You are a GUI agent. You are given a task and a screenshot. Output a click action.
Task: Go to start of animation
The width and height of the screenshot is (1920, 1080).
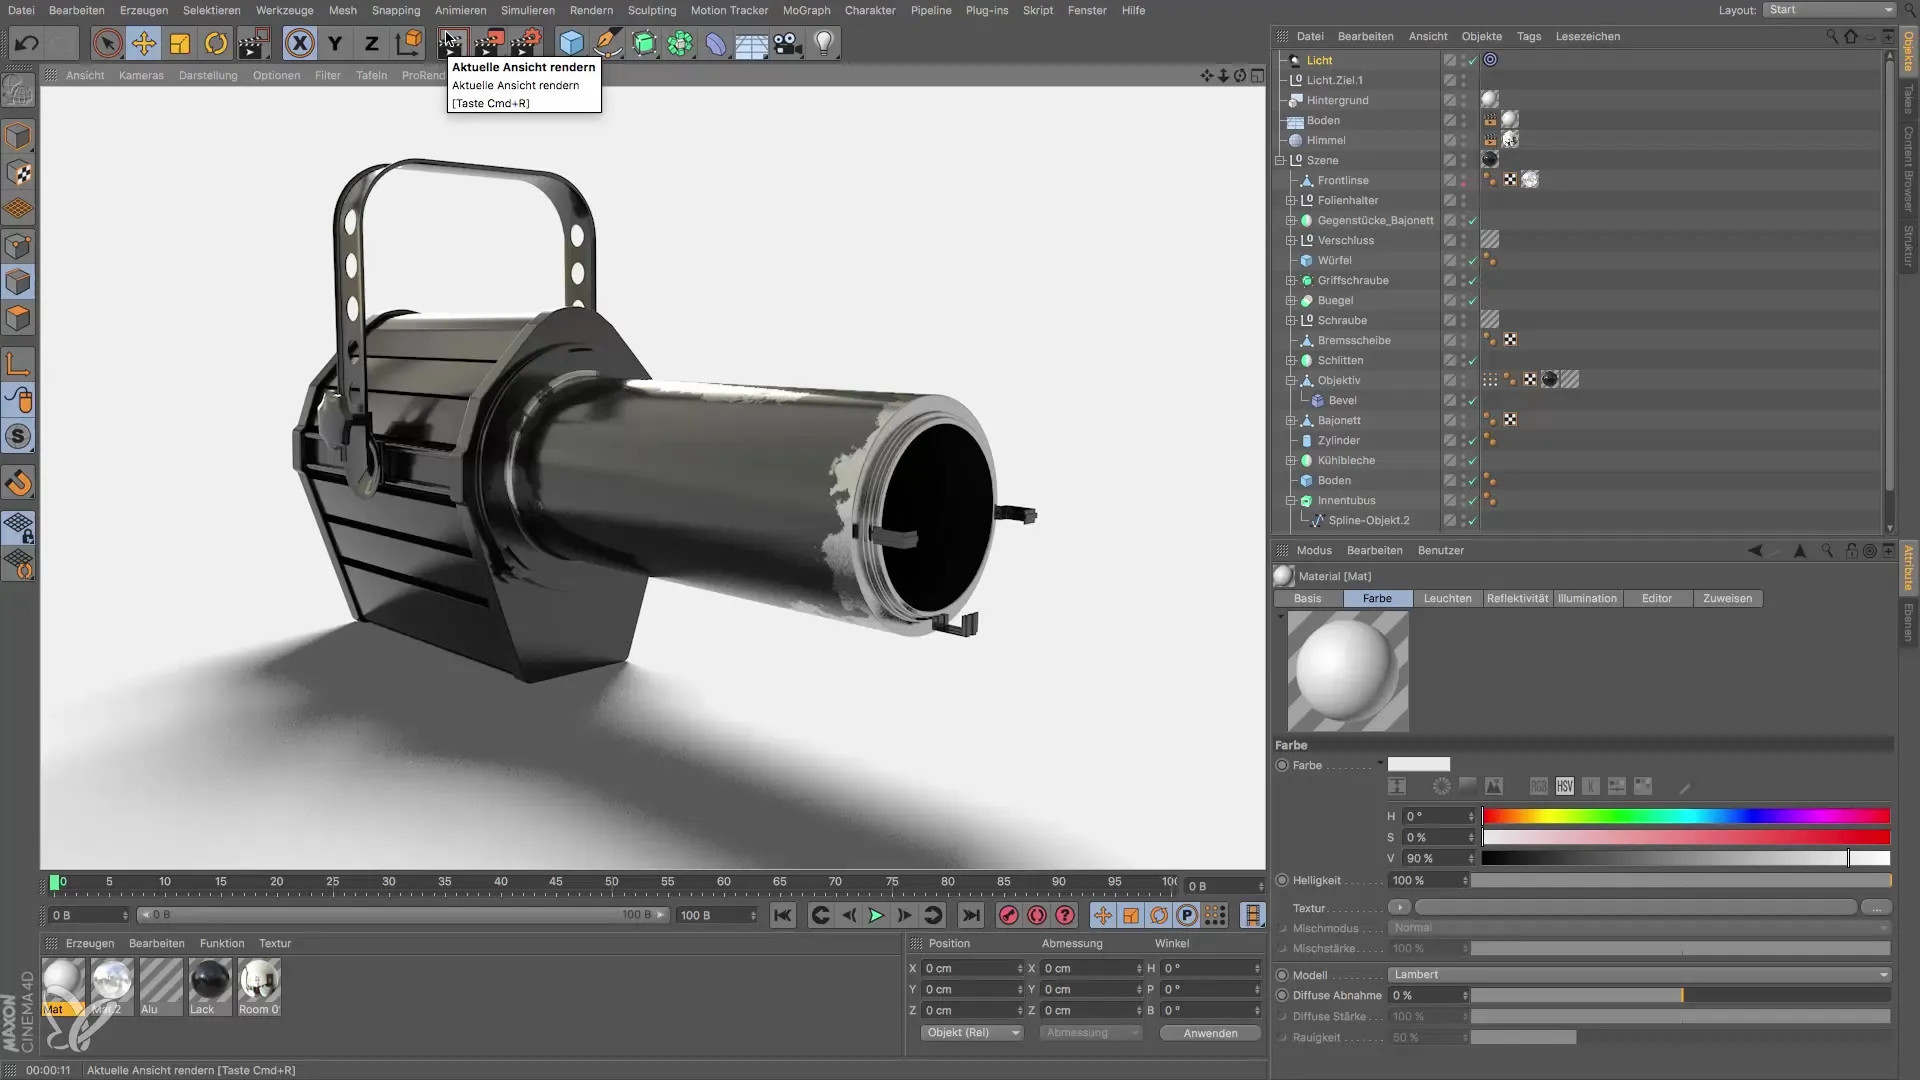[x=783, y=915]
